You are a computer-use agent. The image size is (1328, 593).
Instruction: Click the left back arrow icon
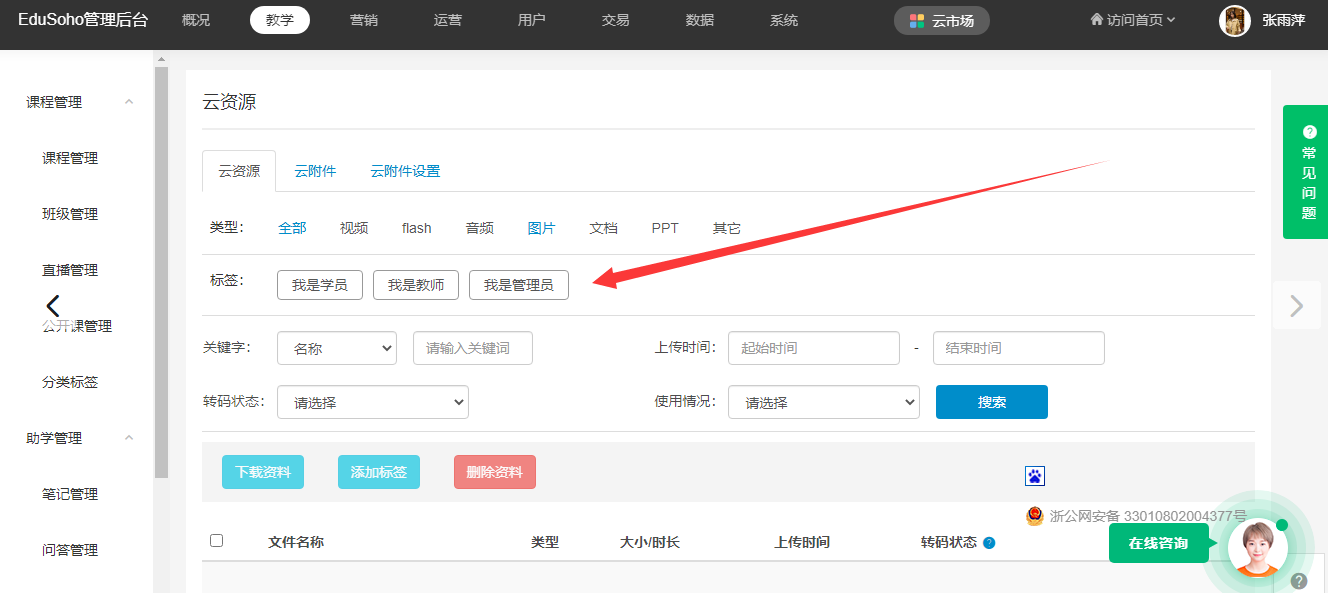(53, 306)
